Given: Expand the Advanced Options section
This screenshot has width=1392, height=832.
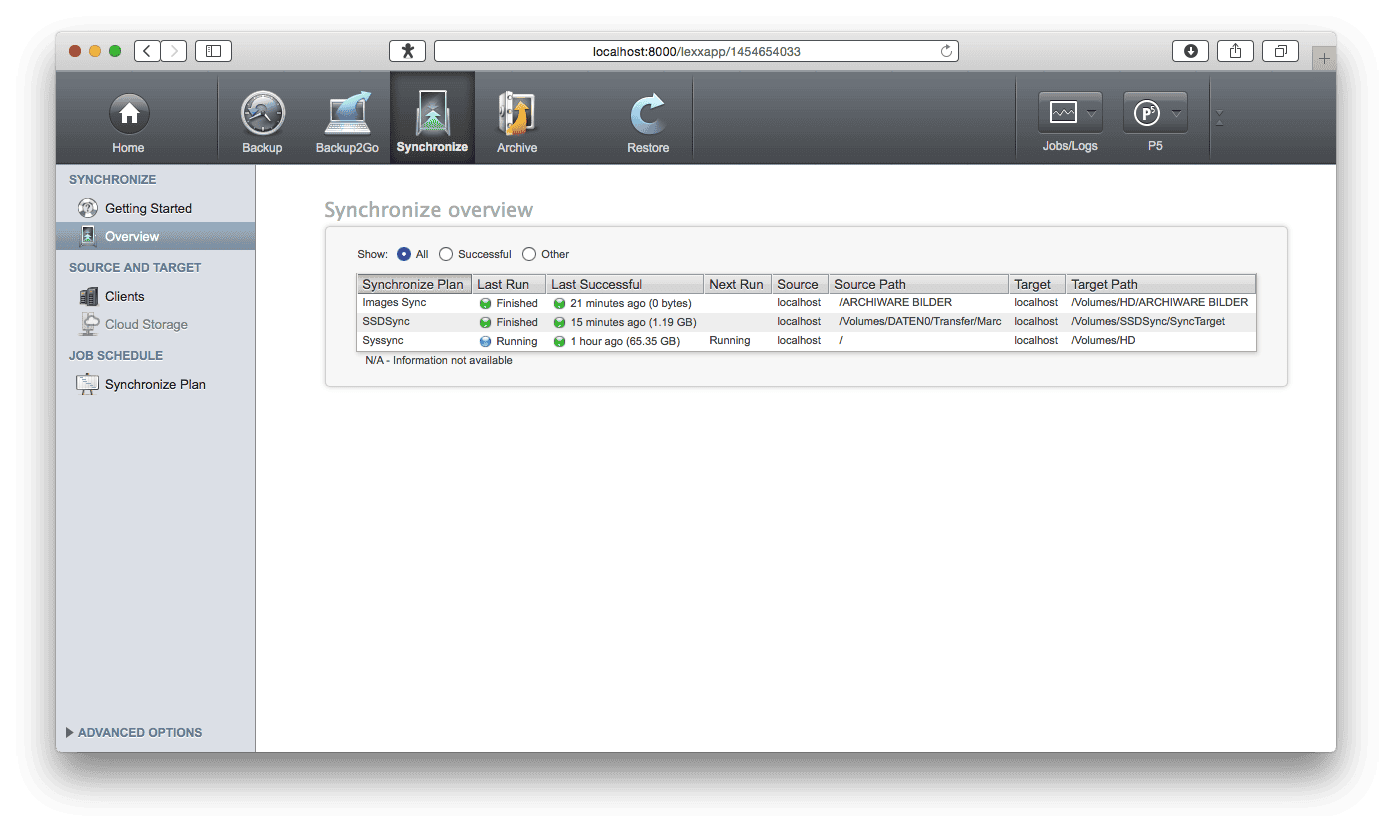Looking at the screenshot, I should [x=134, y=732].
